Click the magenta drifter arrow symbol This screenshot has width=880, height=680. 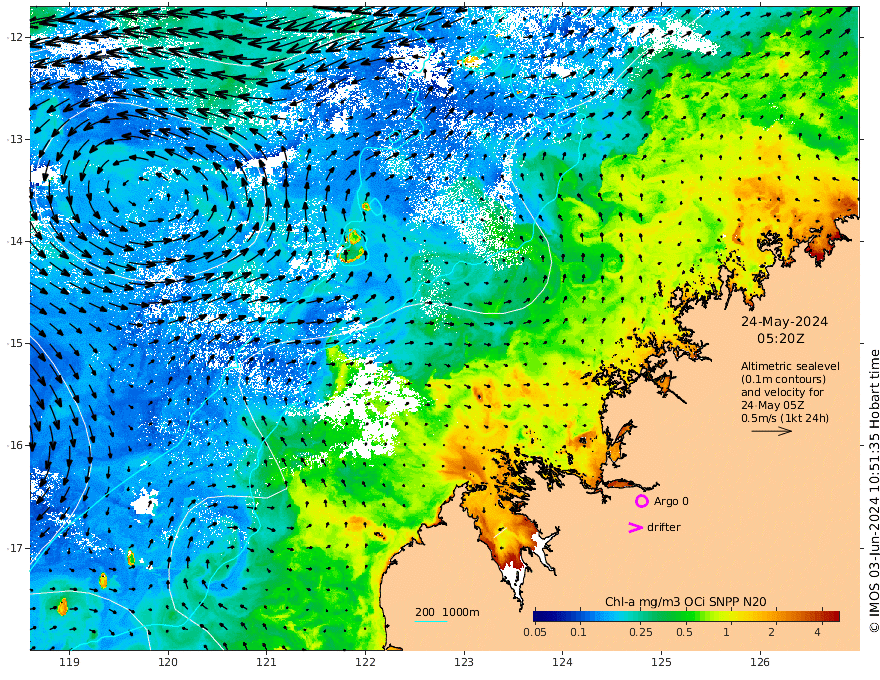[635, 527]
